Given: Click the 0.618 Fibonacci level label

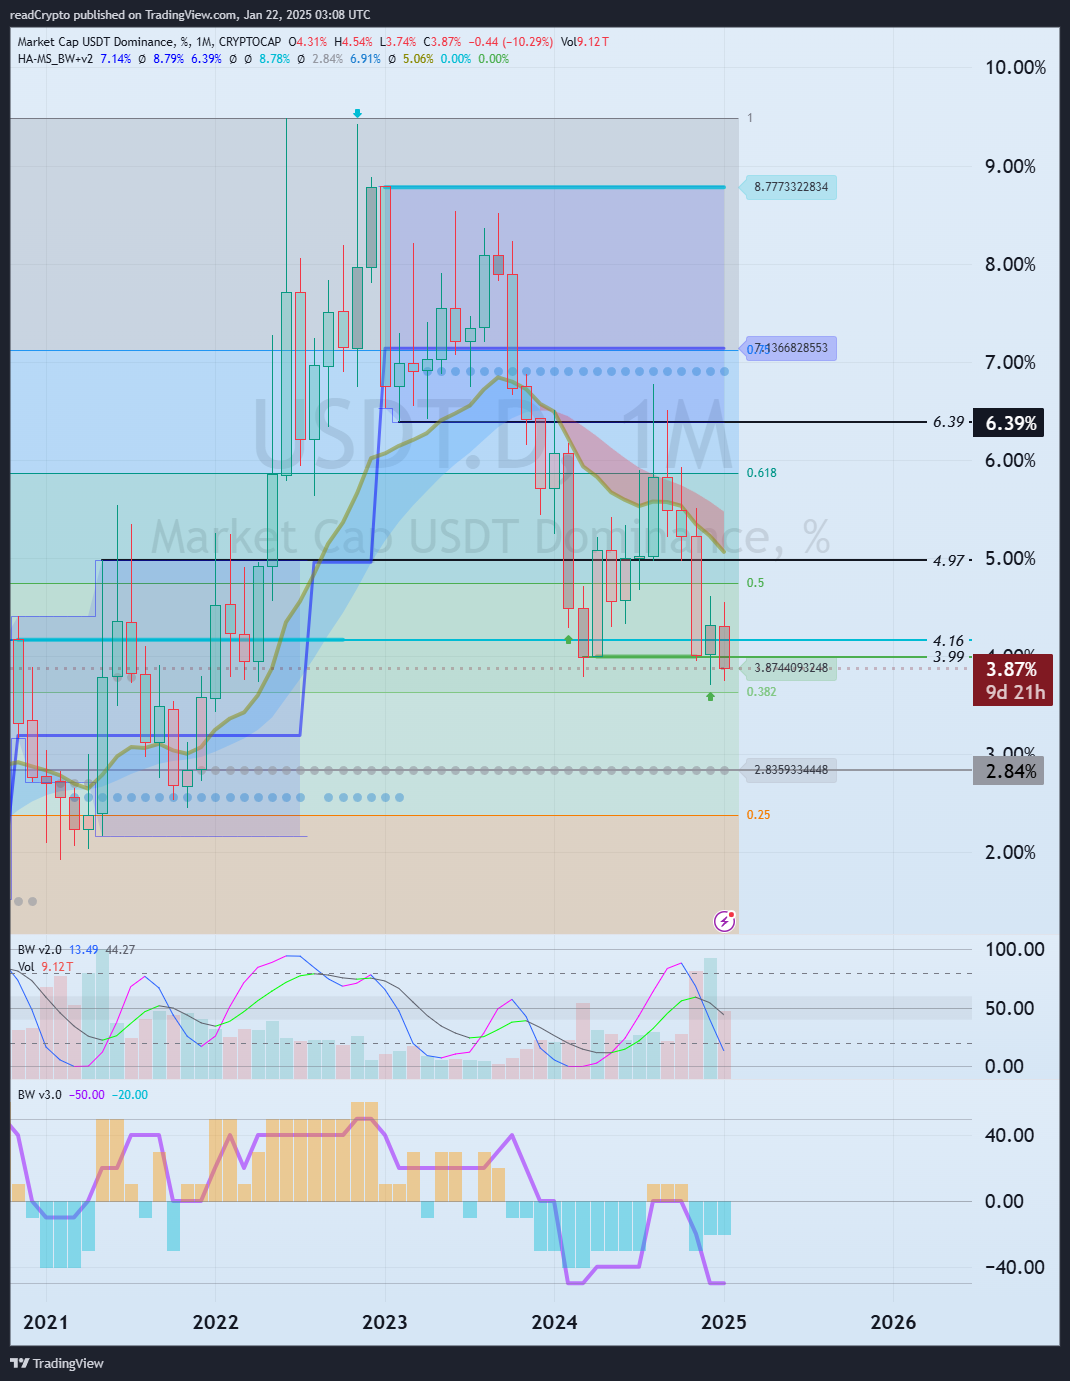Looking at the screenshot, I should pyautogui.click(x=762, y=473).
